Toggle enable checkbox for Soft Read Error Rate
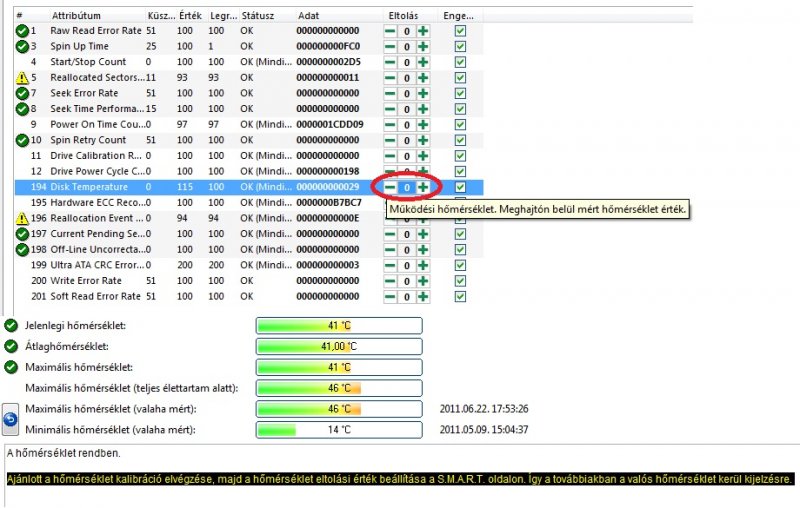Image resolution: width=800 pixels, height=508 pixels. 460,297
